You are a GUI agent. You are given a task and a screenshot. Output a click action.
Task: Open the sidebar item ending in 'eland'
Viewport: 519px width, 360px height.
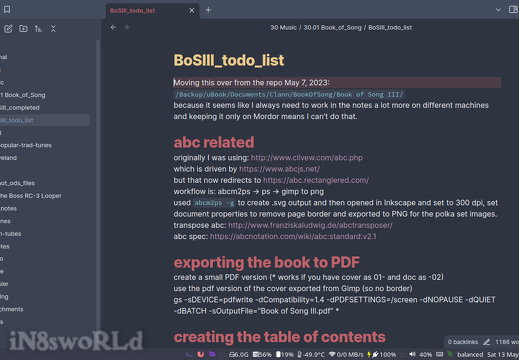tap(8, 158)
